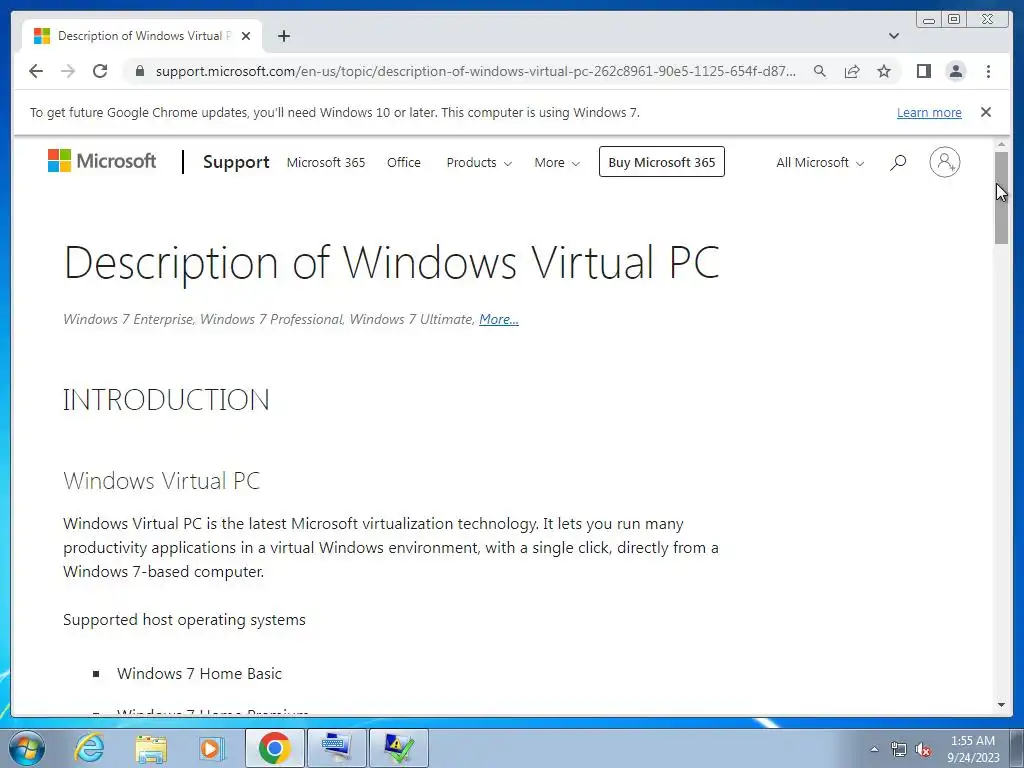Viewport: 1024px width, 768px height.
Task: Open the Windows Start menu
Action: click(26, 748)
